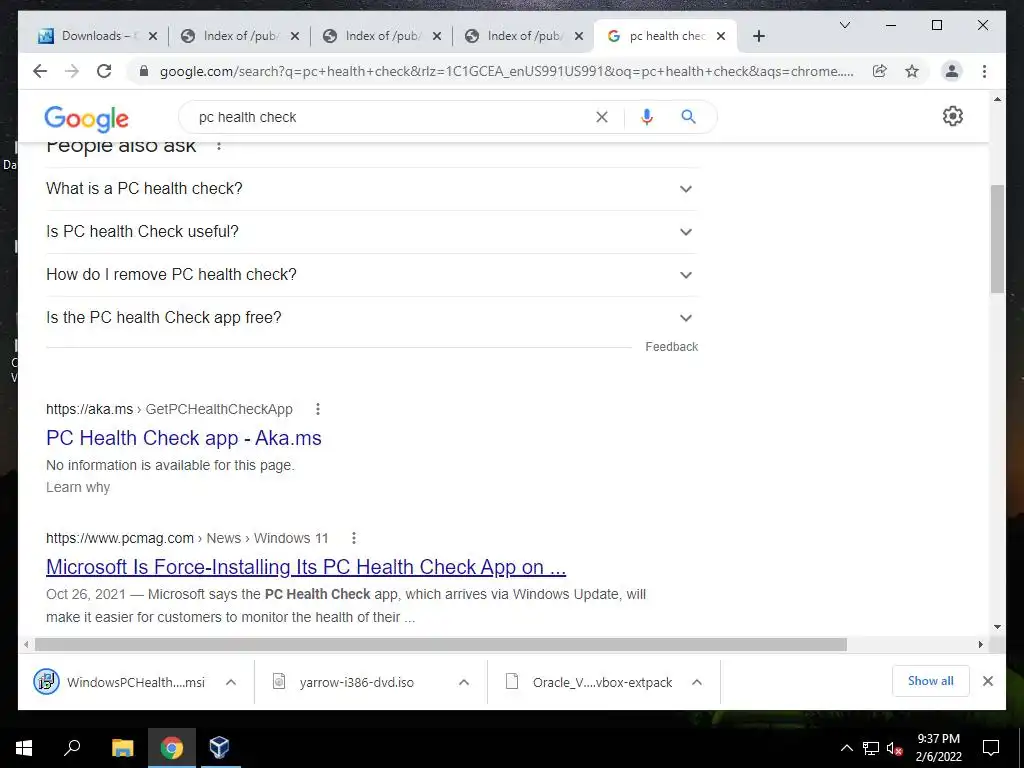The width and height of the screenshot is (1024, 768).
Task: Dismiss the downloads bar
Action: click(x=987, y=681)
